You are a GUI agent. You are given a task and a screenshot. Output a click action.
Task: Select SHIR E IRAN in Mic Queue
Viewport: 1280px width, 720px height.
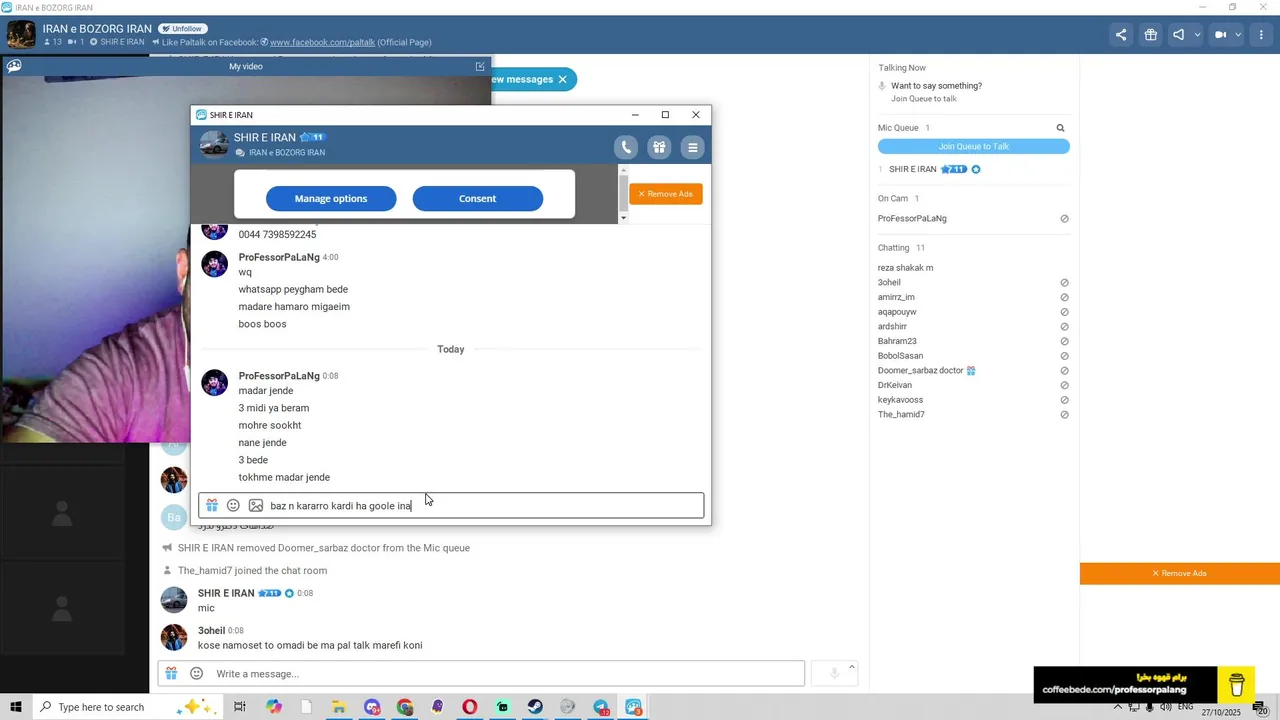pos(913,170)
